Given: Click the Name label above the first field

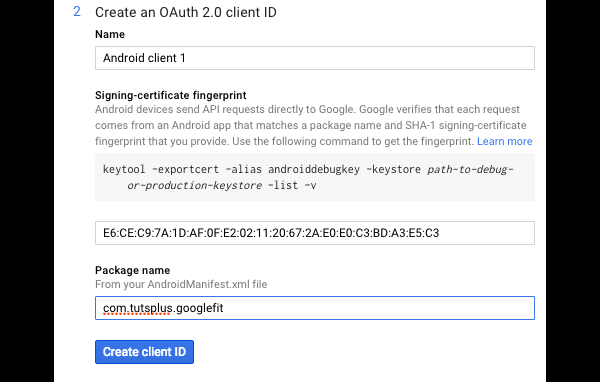Looking at the screenshot, I should tap(110, 34).
